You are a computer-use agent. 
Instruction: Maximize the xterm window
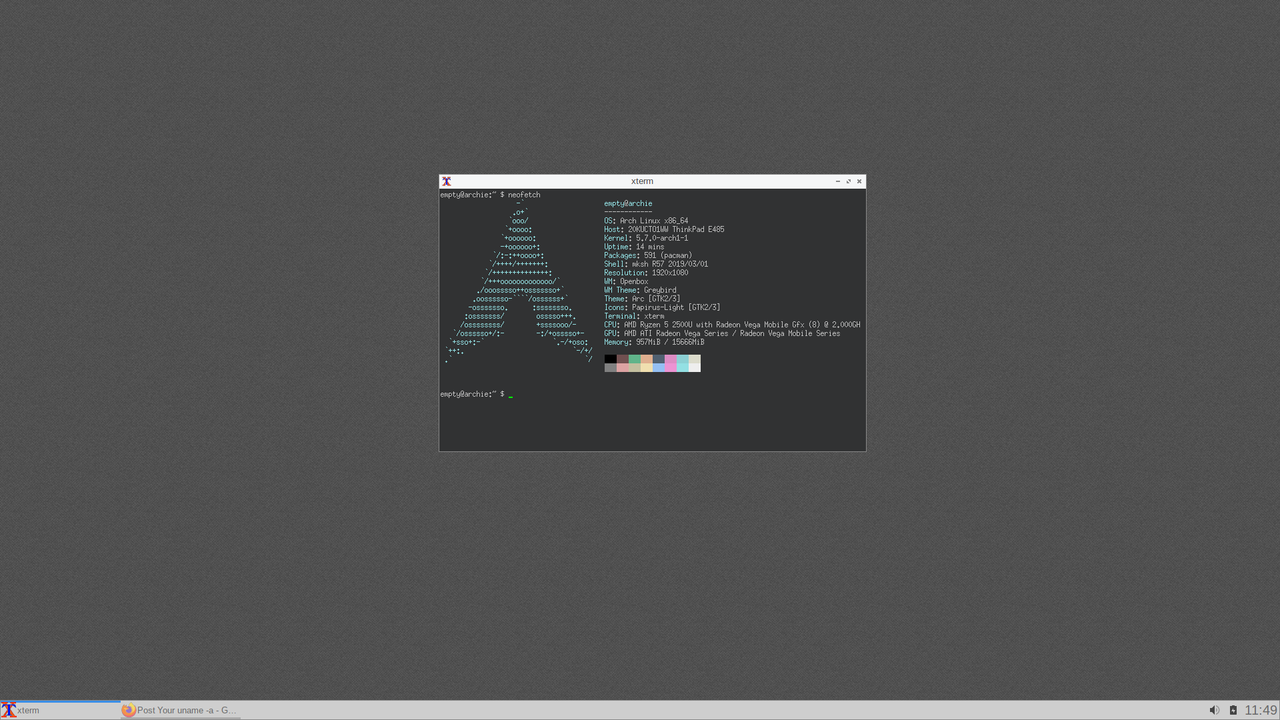[x=849, y=181]
